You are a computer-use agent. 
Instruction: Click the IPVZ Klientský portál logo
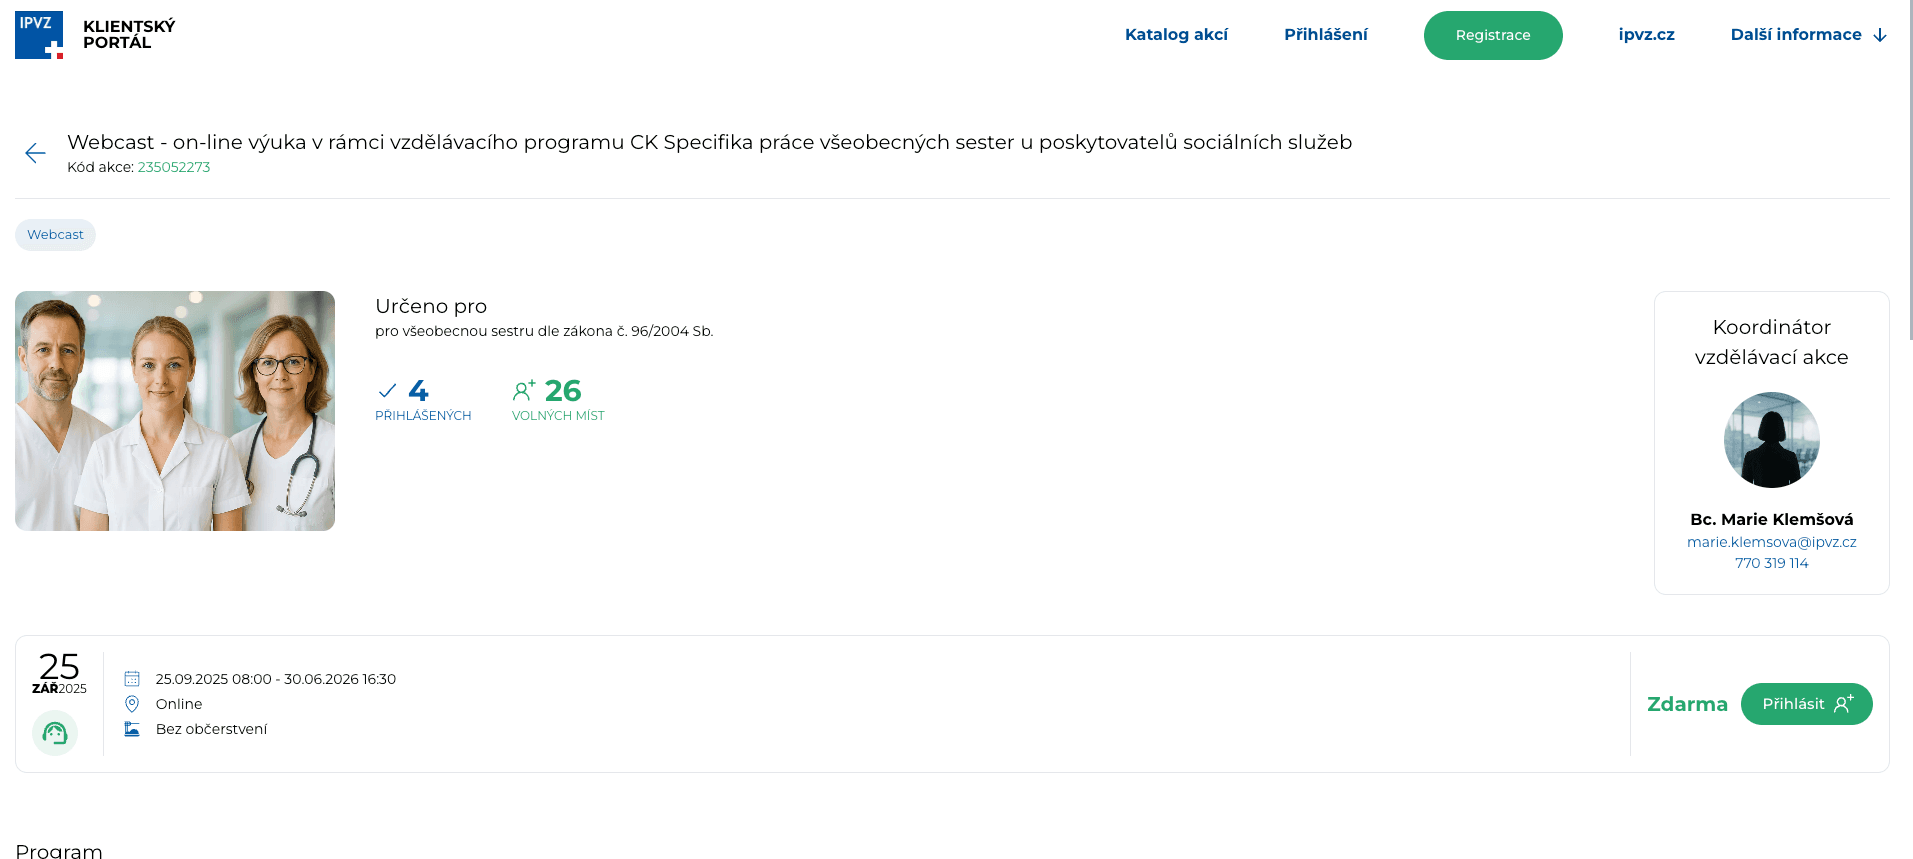tap(95, 35)
